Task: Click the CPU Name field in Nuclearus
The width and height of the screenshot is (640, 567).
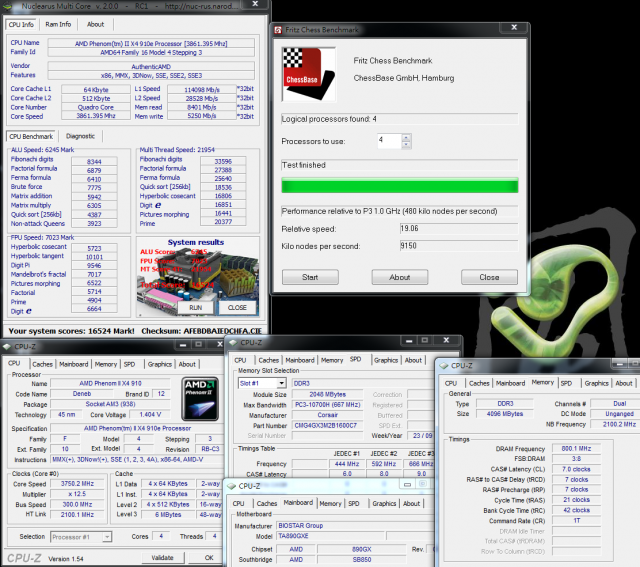Action: pyautogui.click(x=151, y=43)
